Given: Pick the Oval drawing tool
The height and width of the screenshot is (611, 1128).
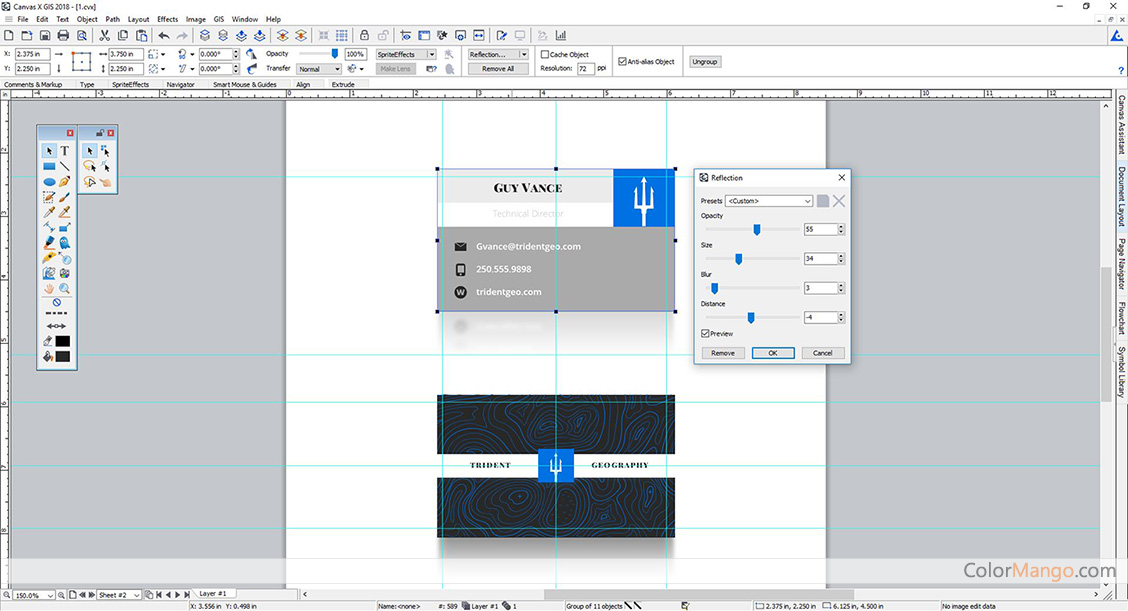Looking at the screenshot, I should click(49, 182).
